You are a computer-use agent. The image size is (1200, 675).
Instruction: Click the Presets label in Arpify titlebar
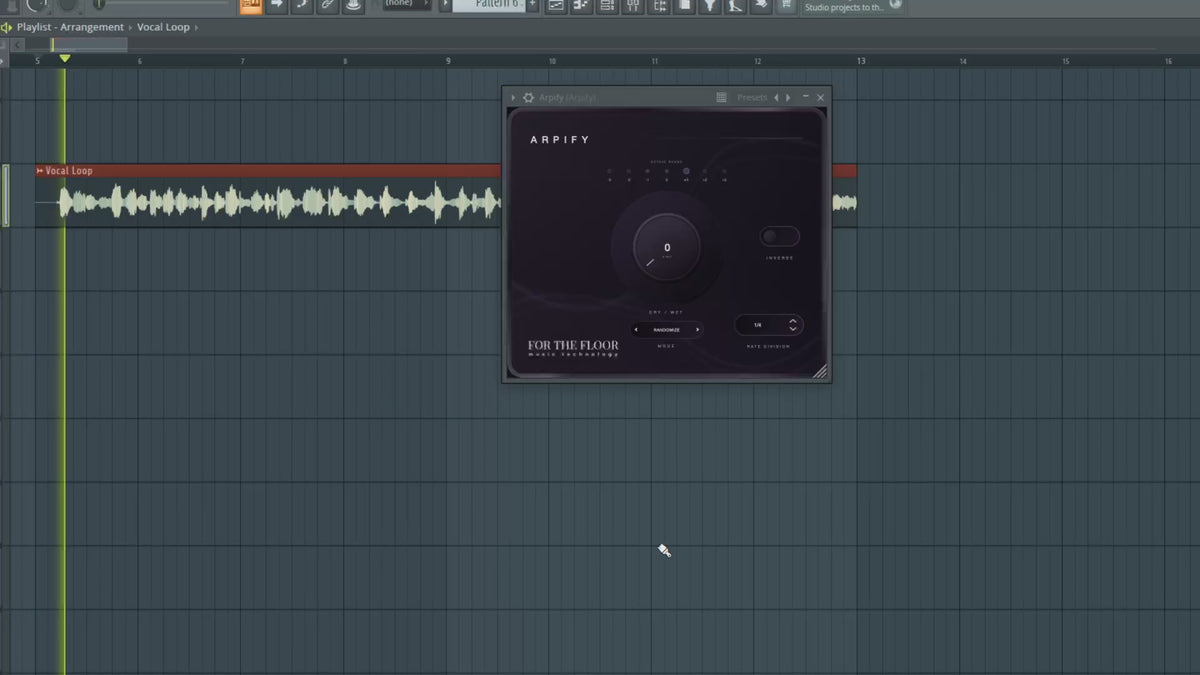click(752, 97)
